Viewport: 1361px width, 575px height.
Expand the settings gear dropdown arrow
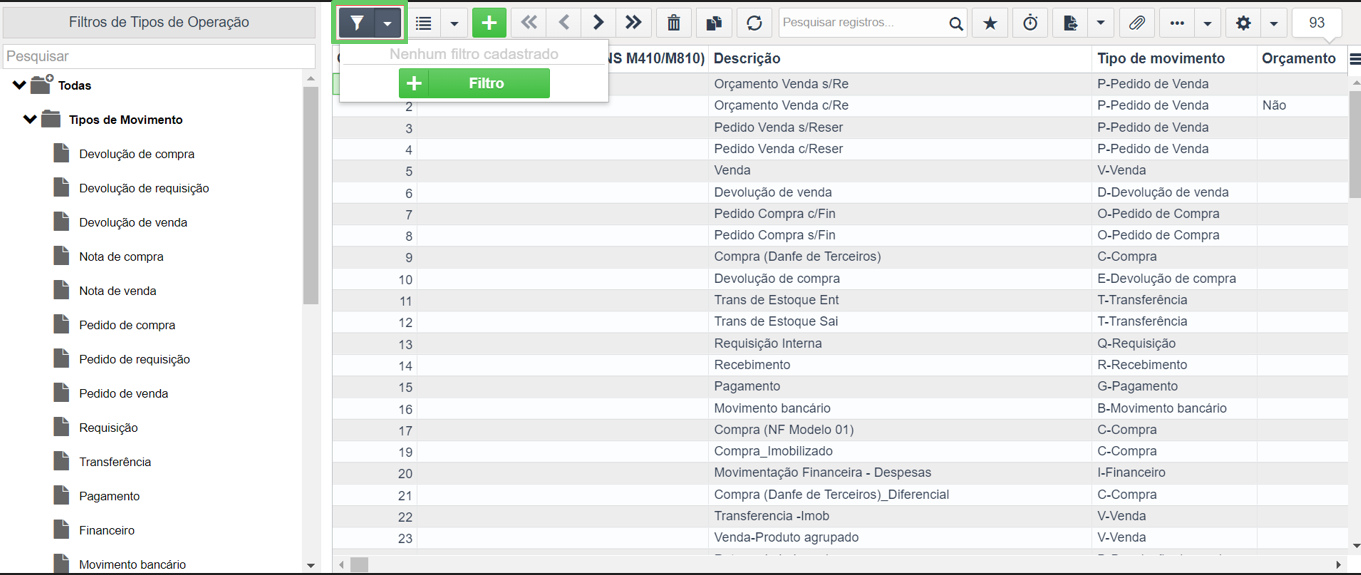click(1274, 23)
